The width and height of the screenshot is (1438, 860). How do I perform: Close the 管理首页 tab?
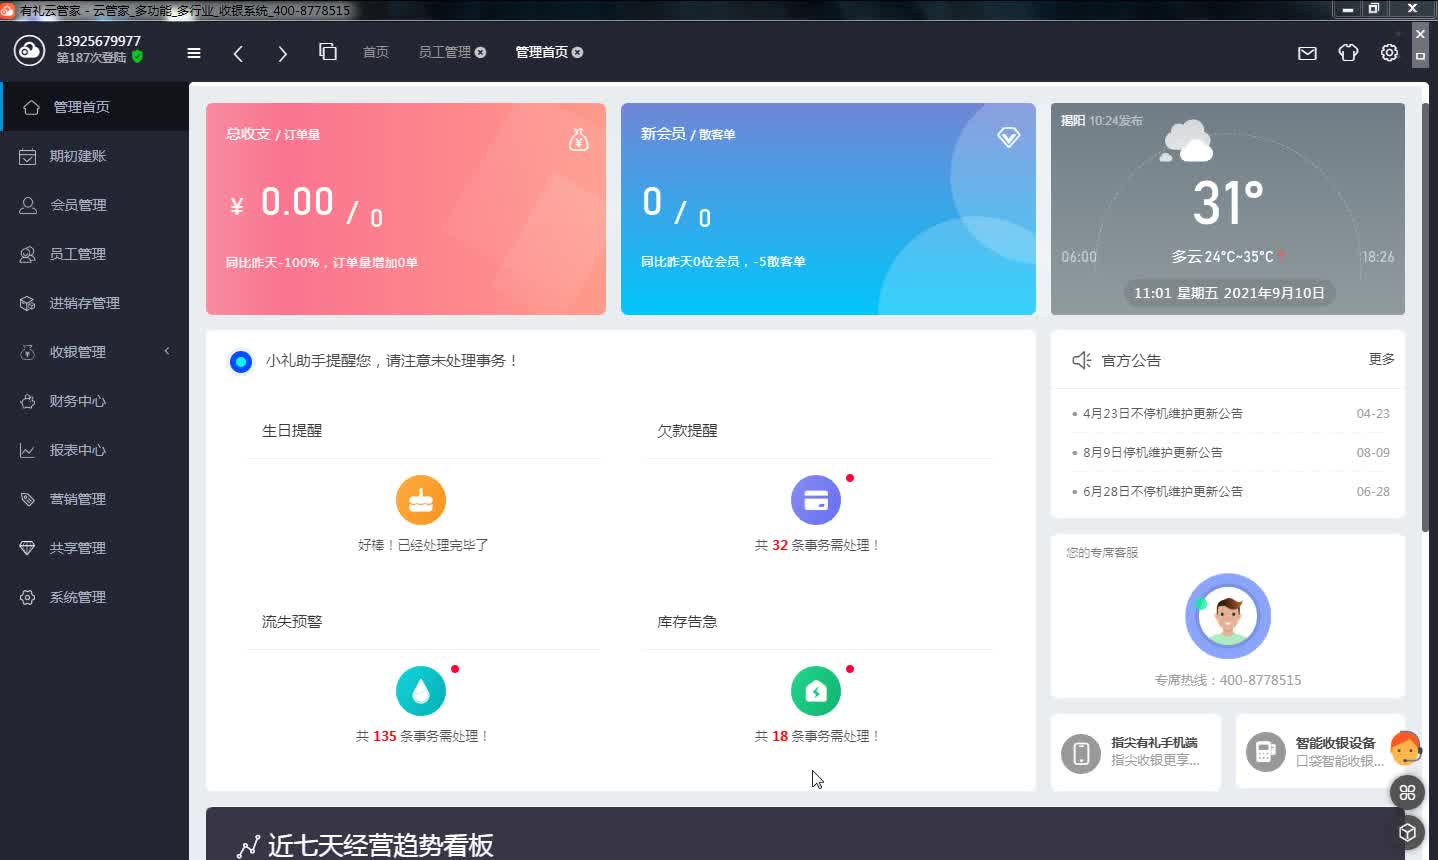click(577, 52)
